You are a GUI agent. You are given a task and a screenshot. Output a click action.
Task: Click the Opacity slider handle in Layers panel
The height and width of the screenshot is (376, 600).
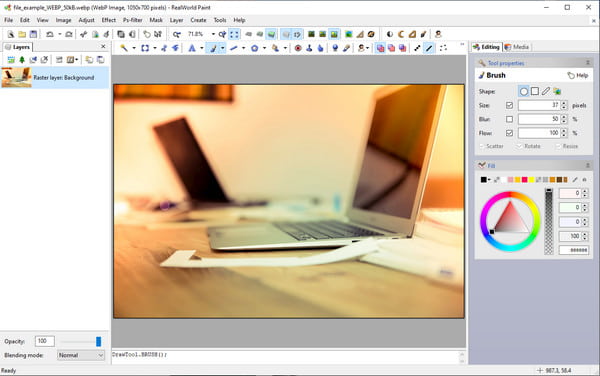98,341
